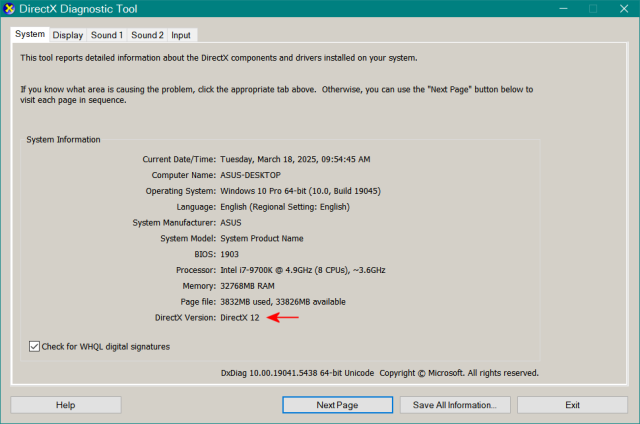The image size is (640, 424).
Task: Select the DirectX 12 version value
Action: pyautogui.click(x=240, y=317)
